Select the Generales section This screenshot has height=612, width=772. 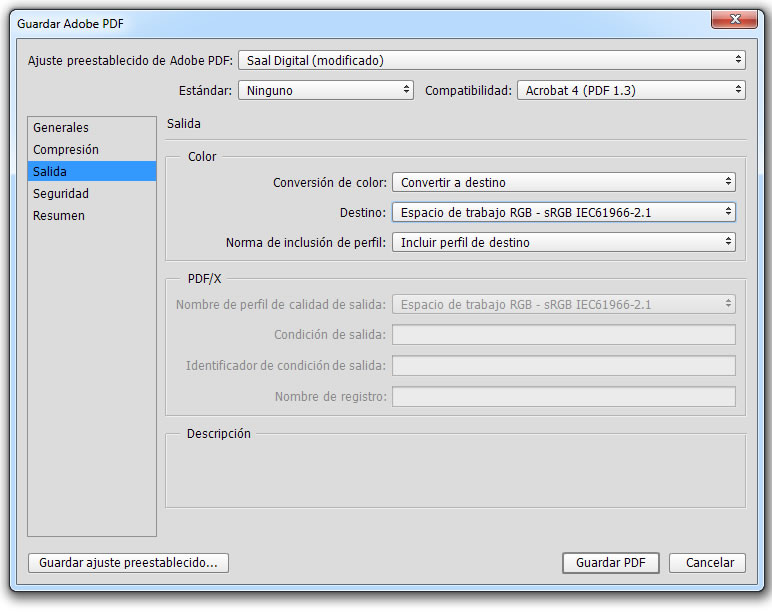tap(92, 128)
